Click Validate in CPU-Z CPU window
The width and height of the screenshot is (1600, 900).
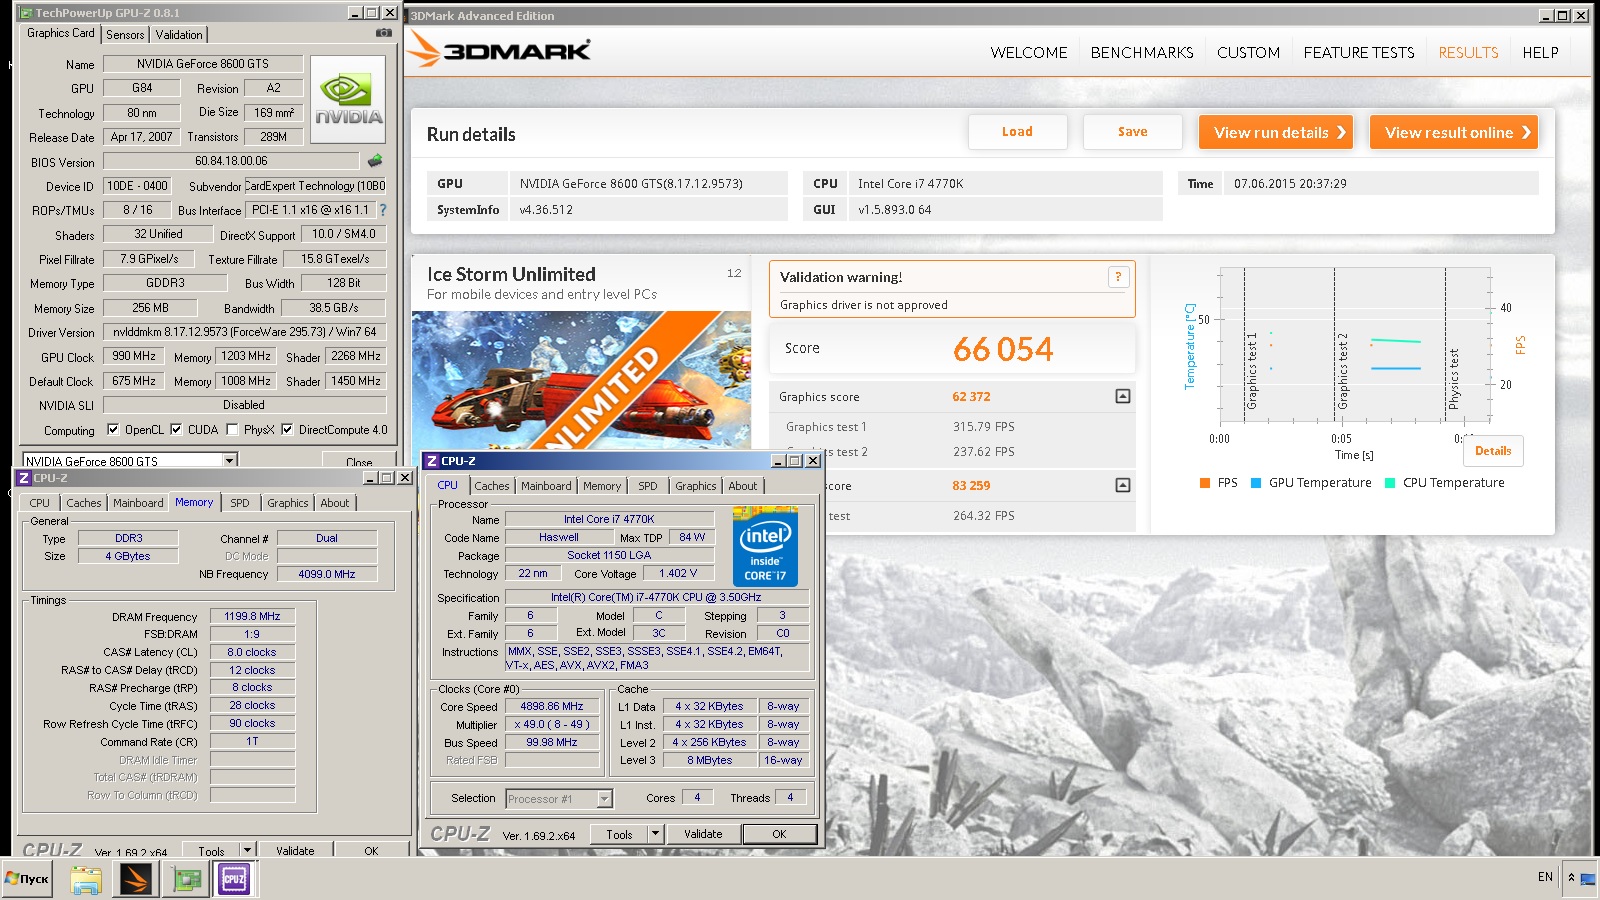(703, 834)
